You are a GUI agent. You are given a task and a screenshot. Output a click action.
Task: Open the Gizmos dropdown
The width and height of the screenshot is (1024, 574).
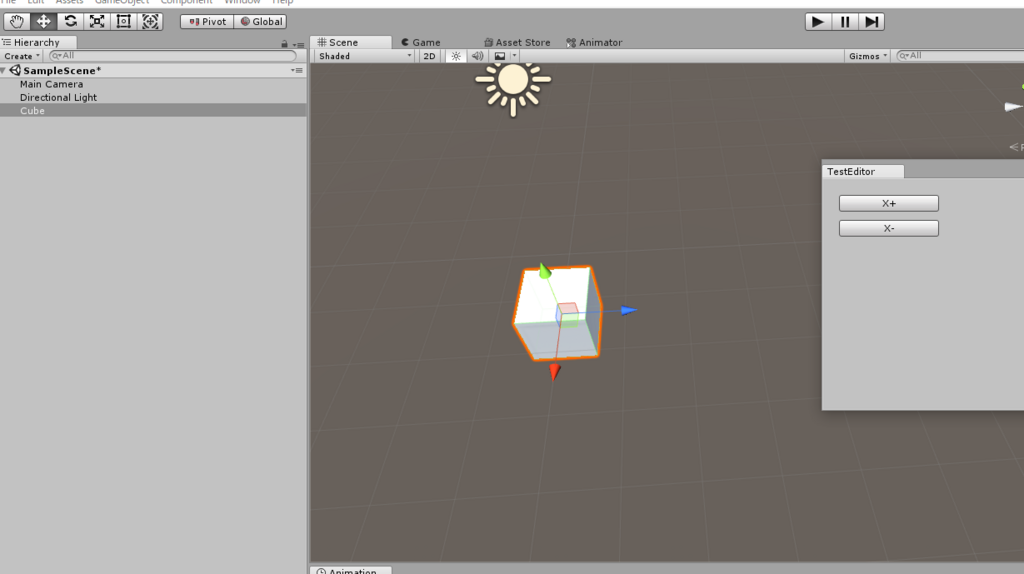[867, 56]
